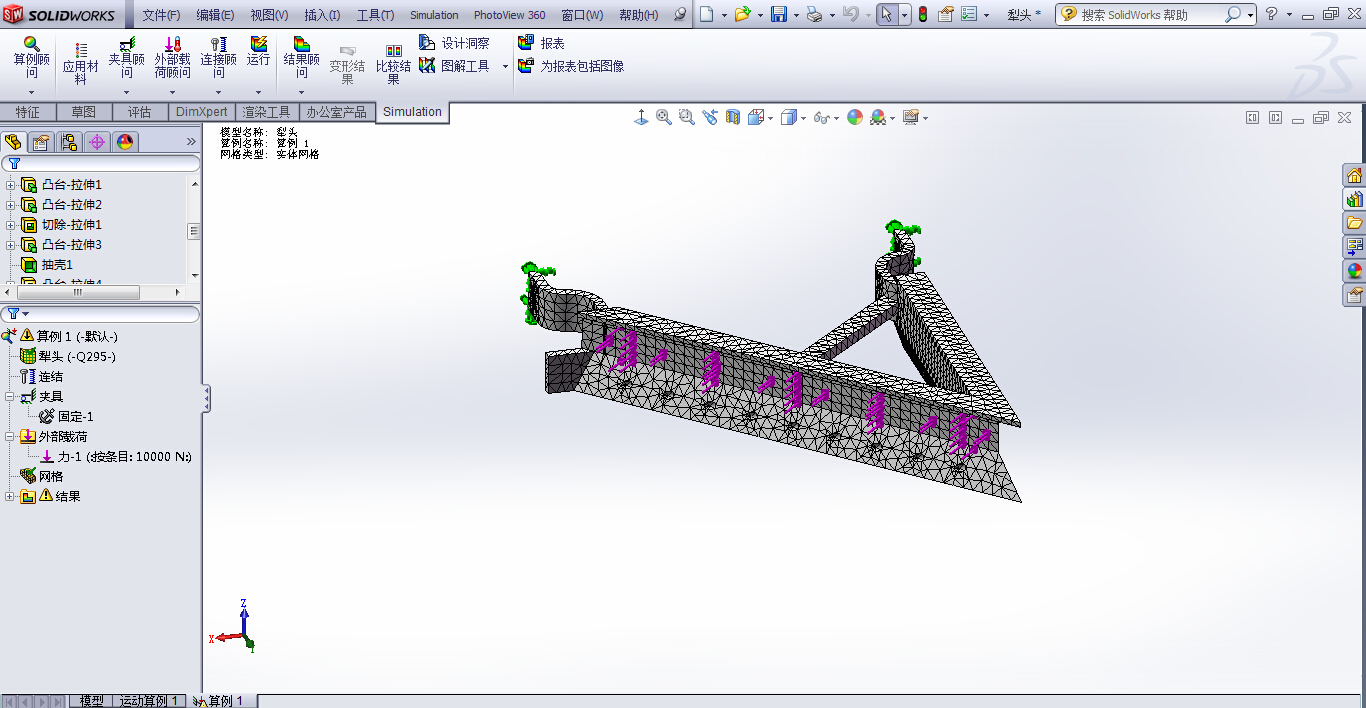1366x708 pixels.
Task: Click the Run (运行) simulation icon
Action: 258,46
